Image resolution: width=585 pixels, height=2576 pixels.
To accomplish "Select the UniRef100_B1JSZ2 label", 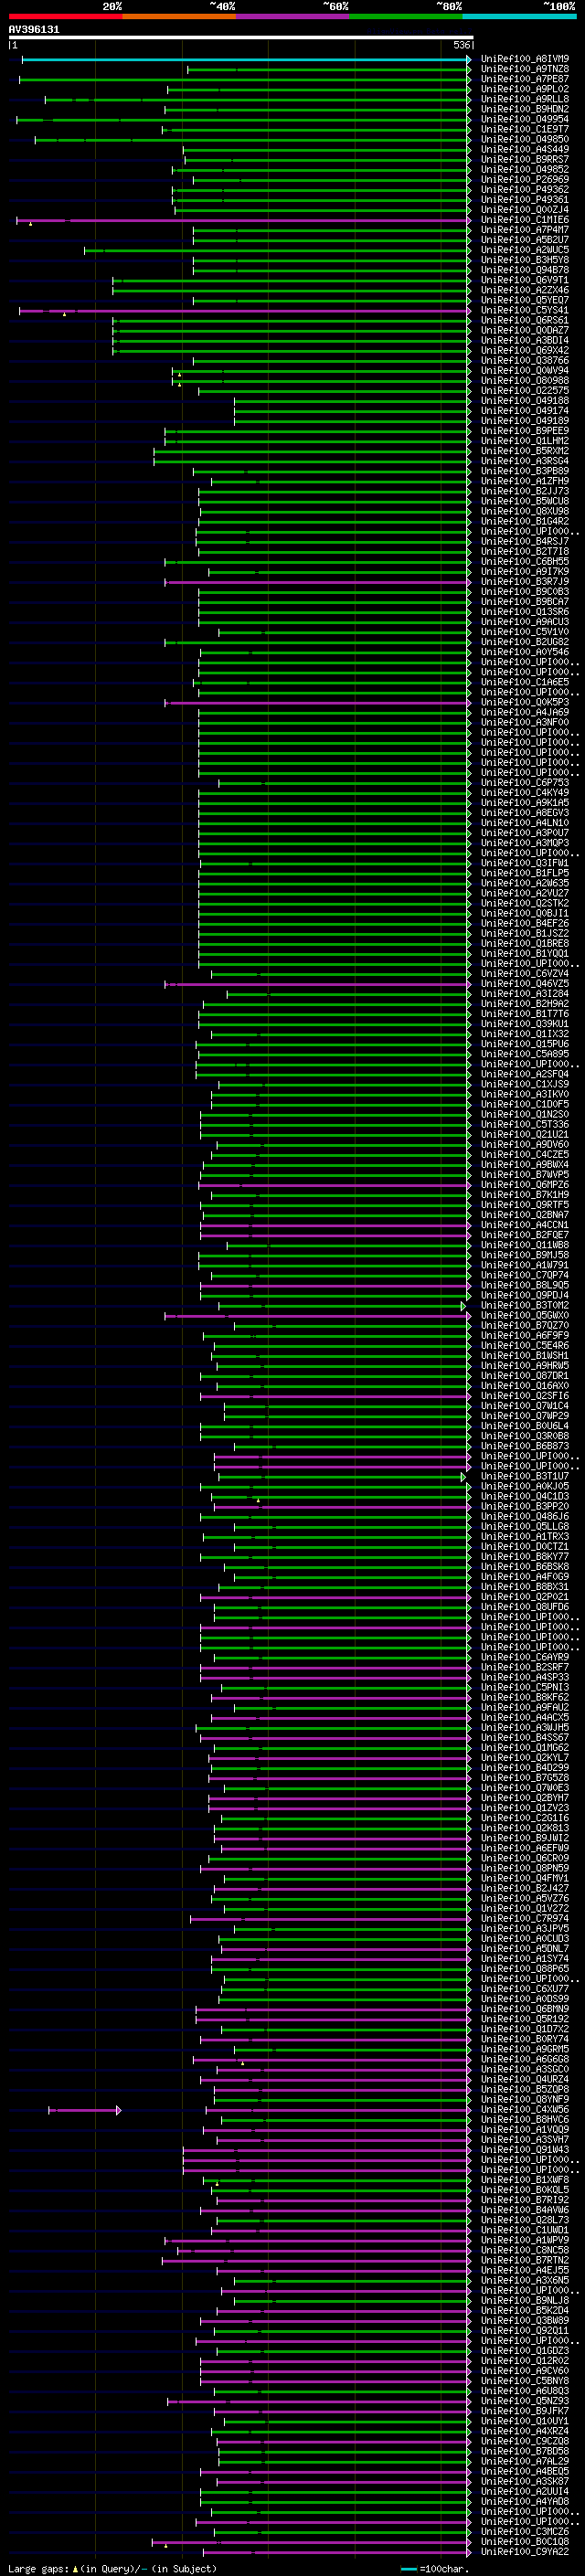I will pyautogui.click(x=524, y=933).
